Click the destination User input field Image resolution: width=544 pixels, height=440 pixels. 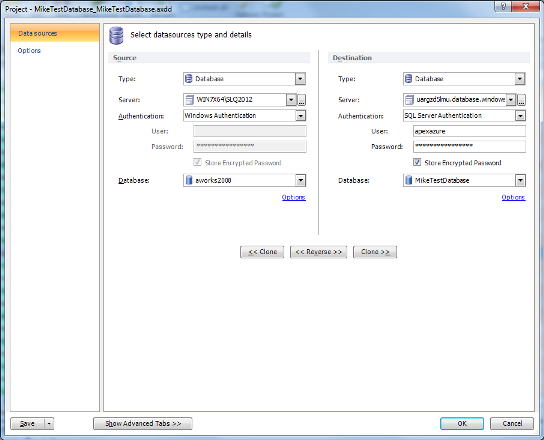pos(469,131)
